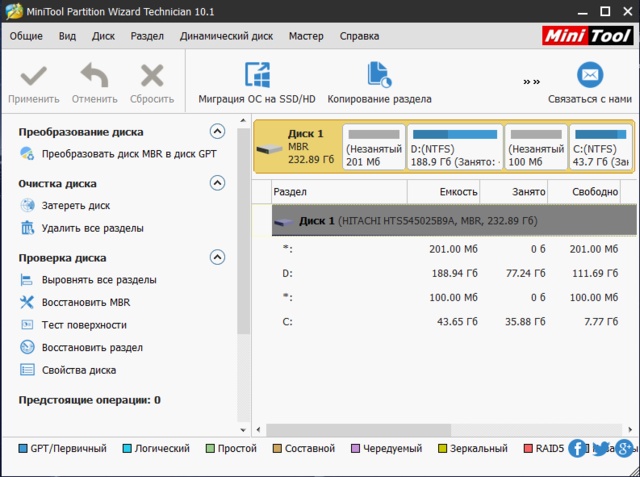Click the Contact Us envelope icon
Screen dimensions: 640x477
tap(589, 76)
